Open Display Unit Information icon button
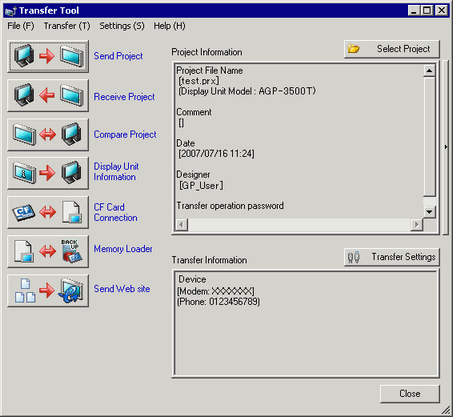This screenshot has height=417, width=453. (x=48, y=173)
